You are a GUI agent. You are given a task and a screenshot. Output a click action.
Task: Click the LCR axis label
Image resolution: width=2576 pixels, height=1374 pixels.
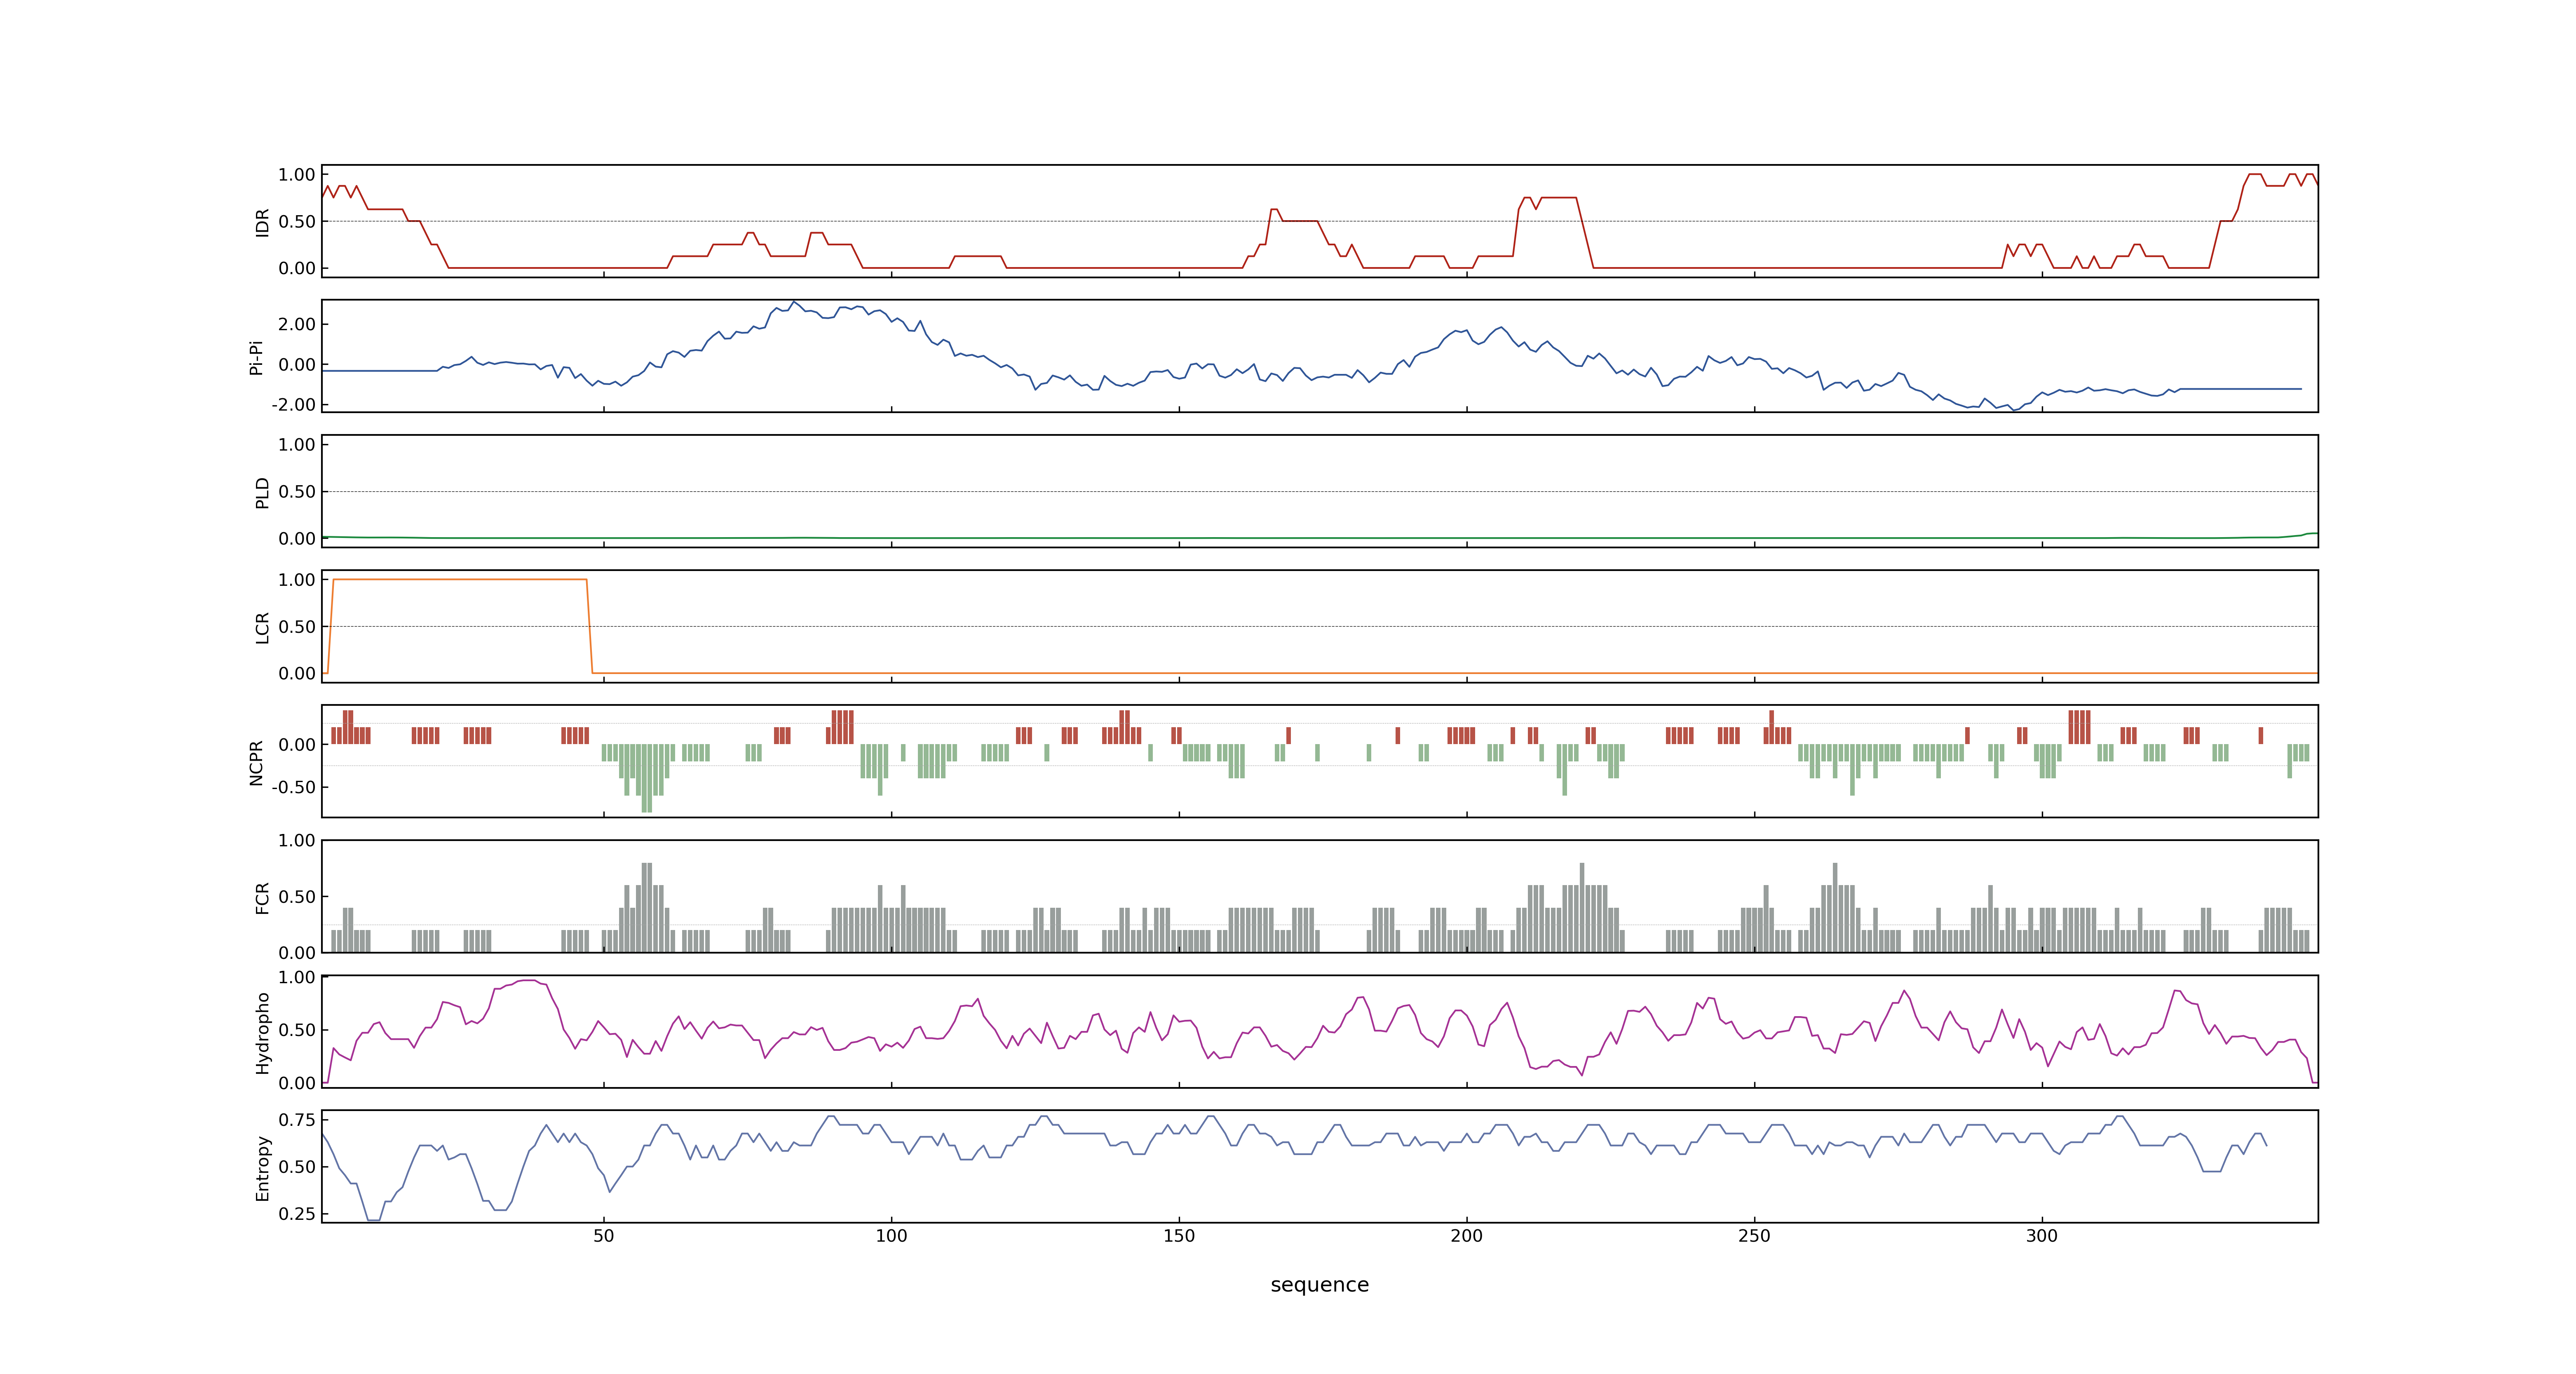262,628
